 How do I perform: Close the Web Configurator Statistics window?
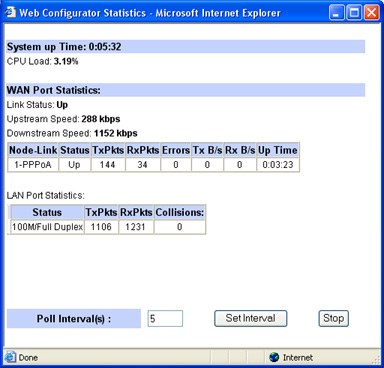coord(371,13)
